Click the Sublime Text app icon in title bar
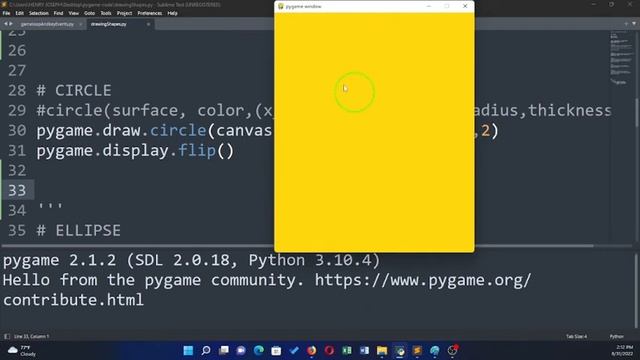Viewport: 640px width, 360px height. [4, 4]
